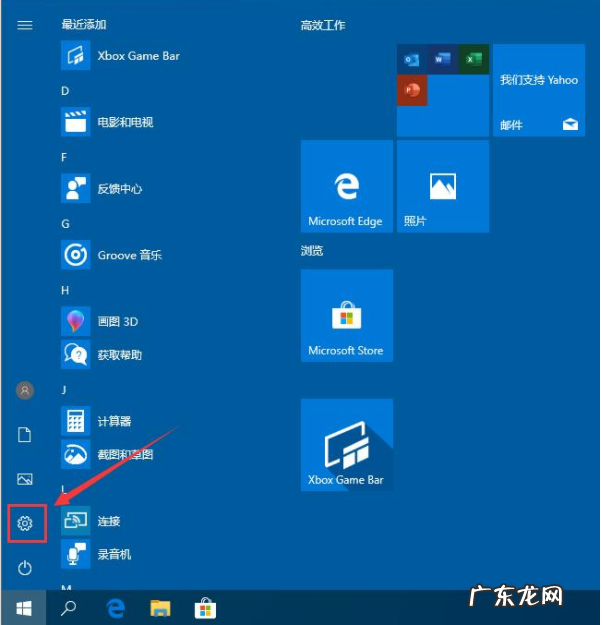Launch Microsoft Edge tile

(x=347, y=187)
